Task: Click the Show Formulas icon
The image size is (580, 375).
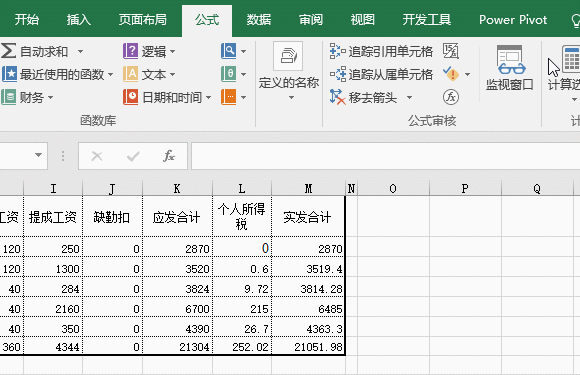Action: (x=451, y=51)
